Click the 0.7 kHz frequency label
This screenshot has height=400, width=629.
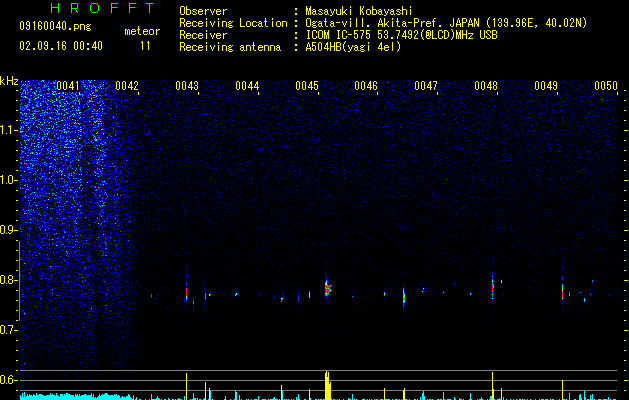pos(9,330)
